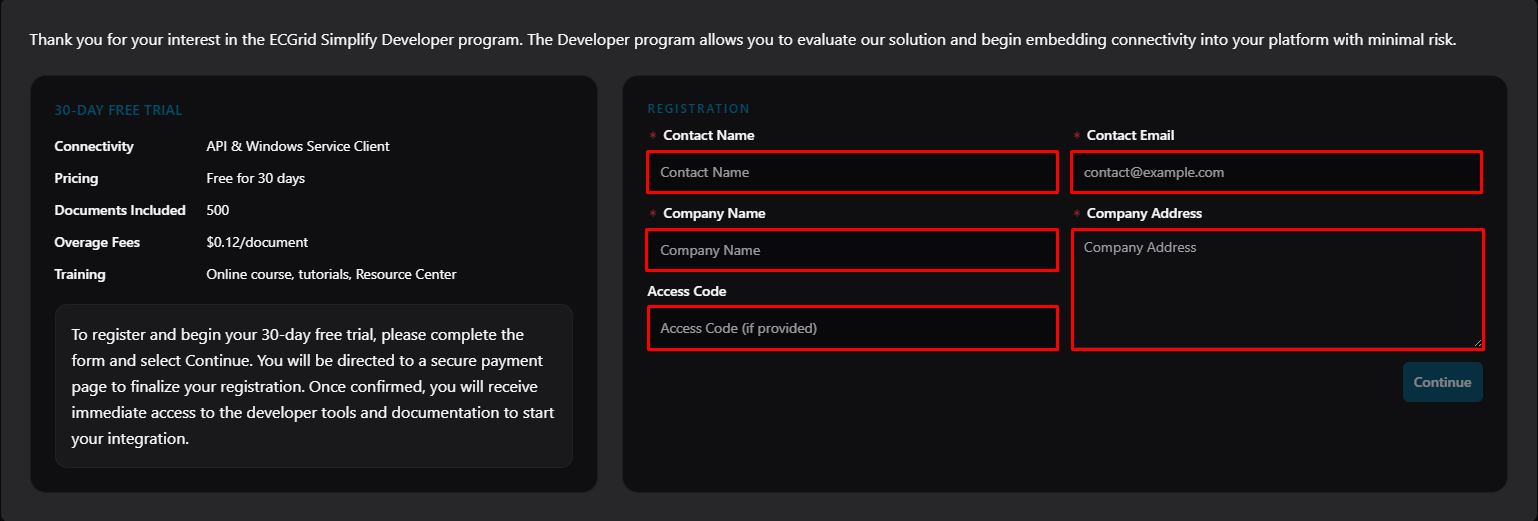Click the free trial instructions note box
Image resolution: width=1538 pixels, height=521 pixels.
pyautogui.click(x=314, y=386)
